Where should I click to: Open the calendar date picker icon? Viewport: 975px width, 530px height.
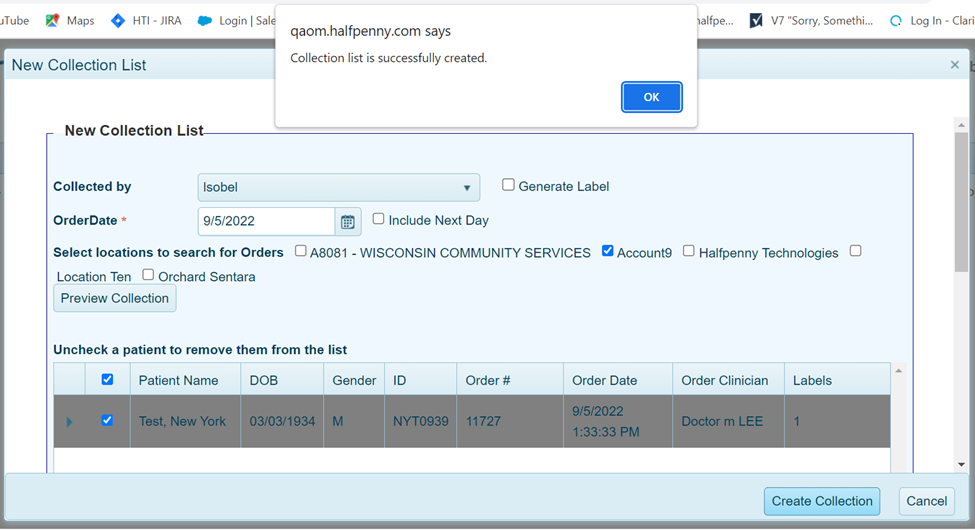pyautogui.click(x=348, y=222)
